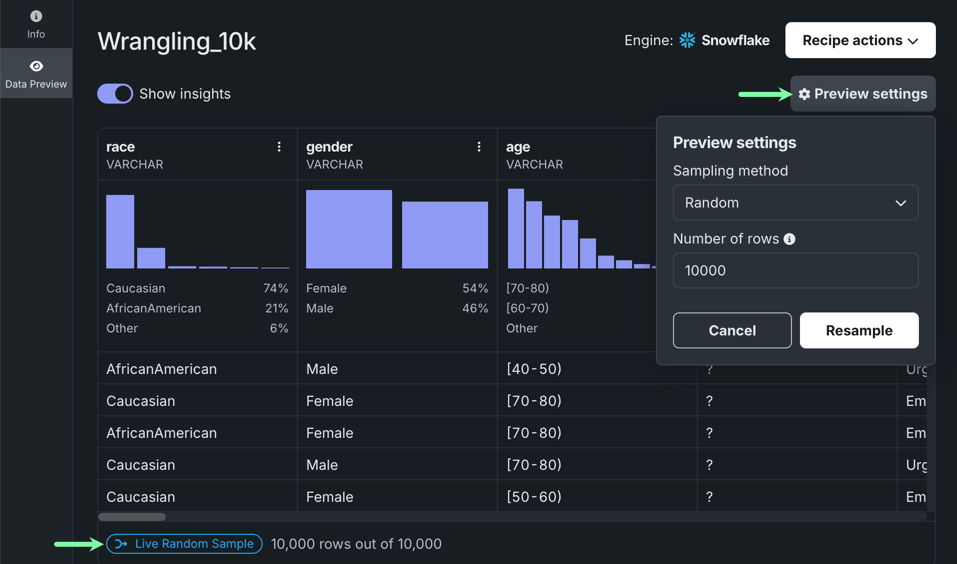Viewport: 957px width, 564px height.
Task: Click the age column header
Action: tap(518, 147)
